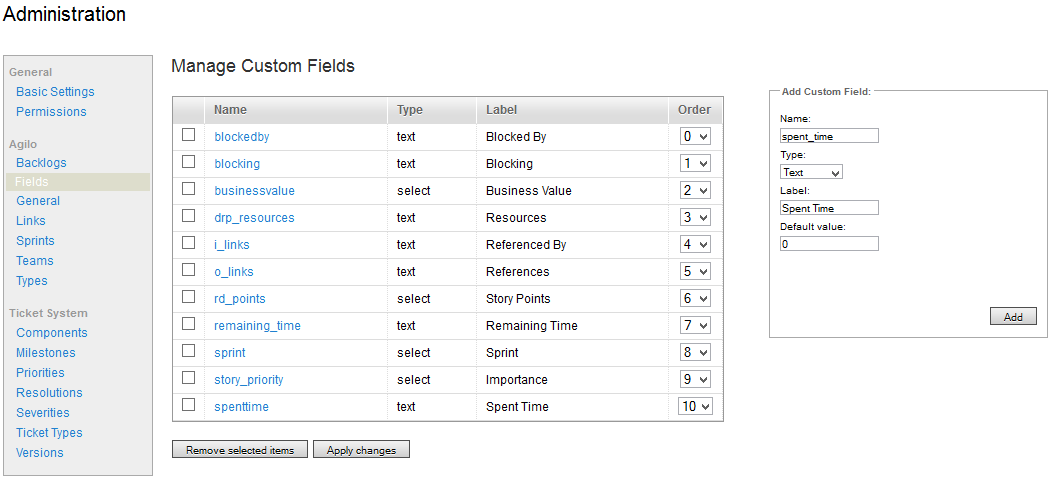The height and width of the screenshot is (480, 1054).
Task: Go to Basic Settings admin page
Action: coord(55,92)
